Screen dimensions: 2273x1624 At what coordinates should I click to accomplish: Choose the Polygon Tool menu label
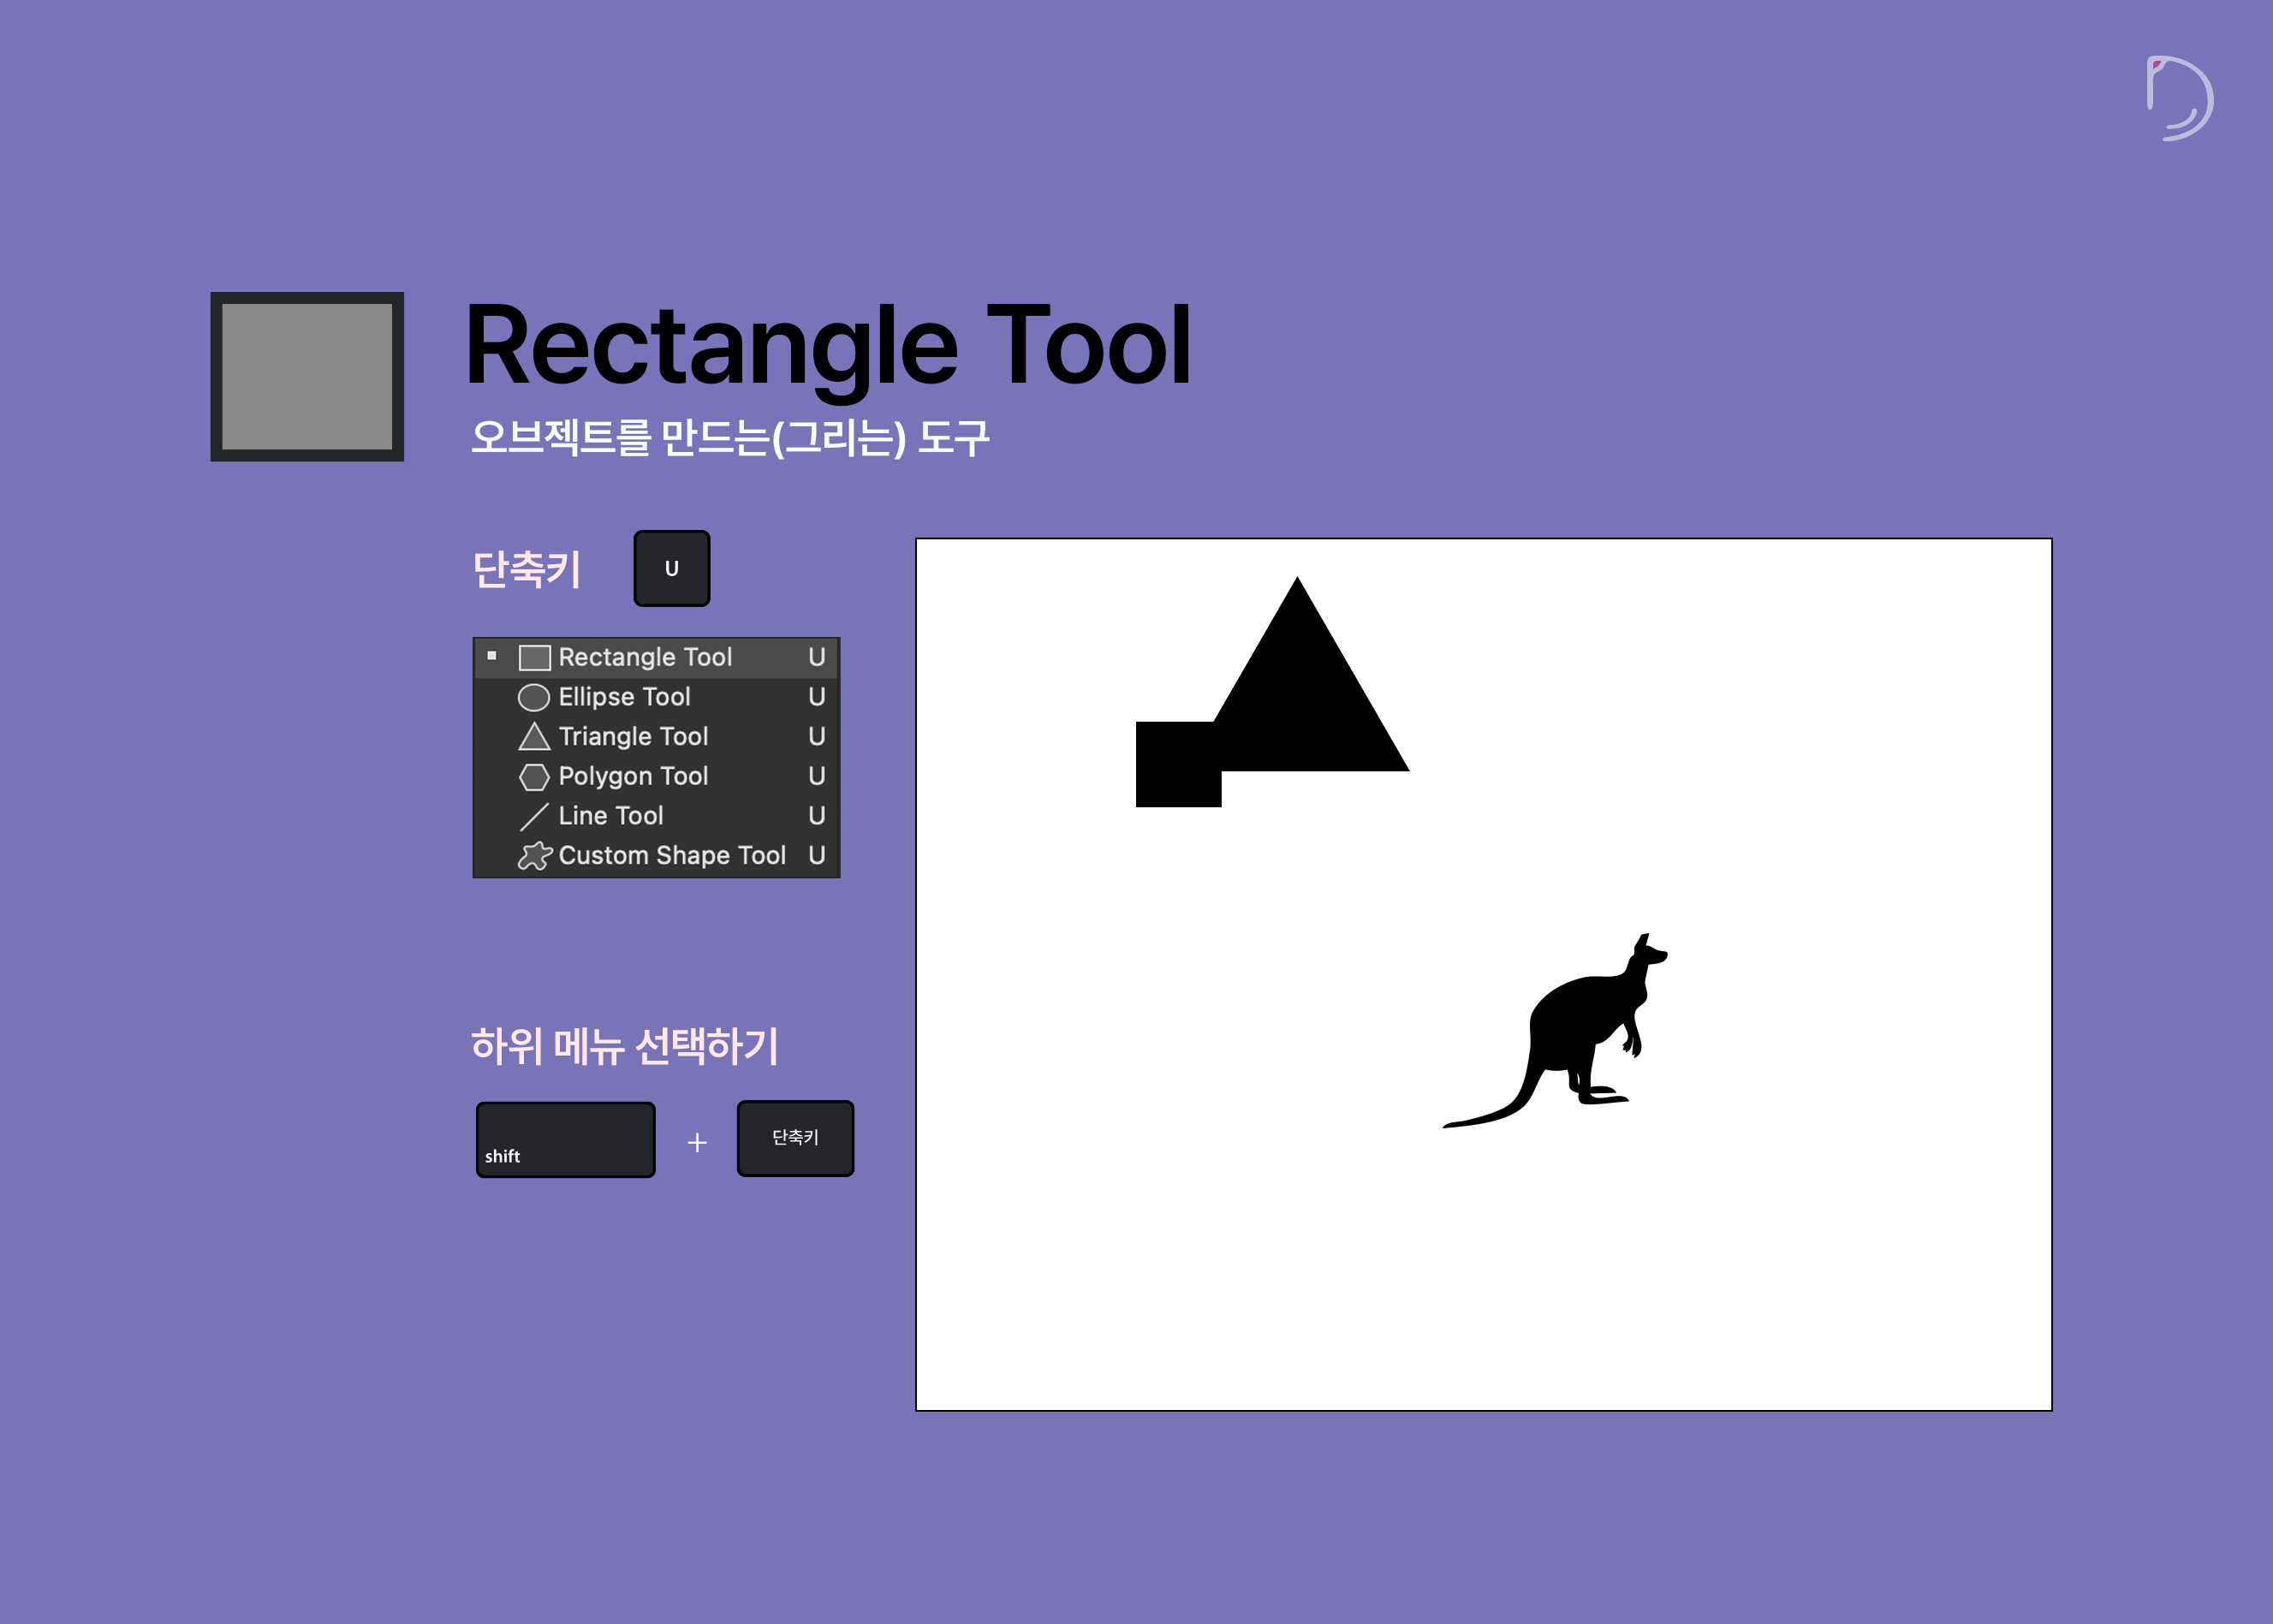pos(633,776)
